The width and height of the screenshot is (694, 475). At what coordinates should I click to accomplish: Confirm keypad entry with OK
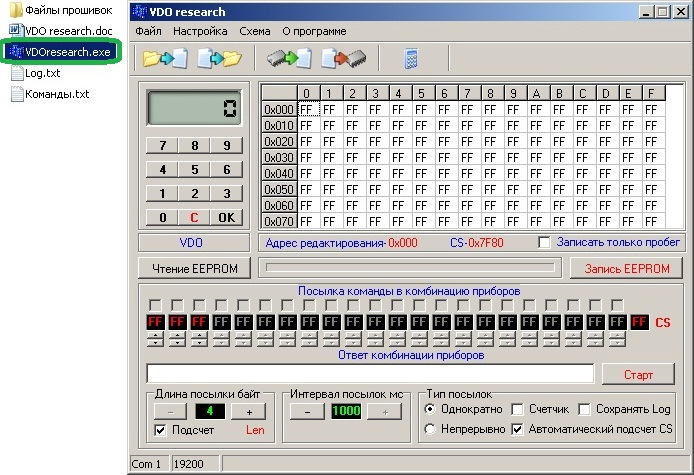227,217
